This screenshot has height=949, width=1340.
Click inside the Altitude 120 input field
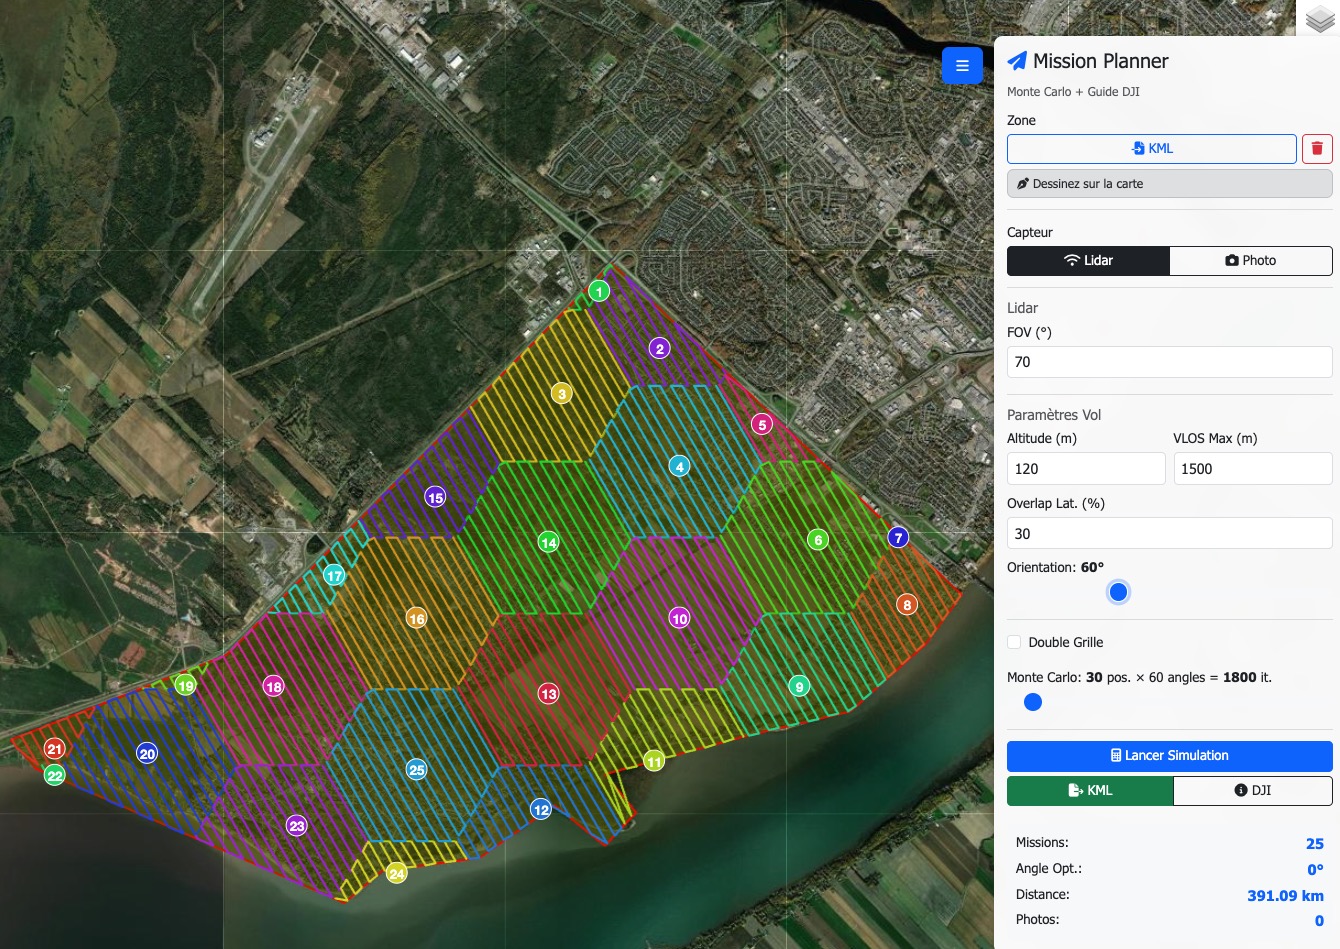coord(1086,468)
